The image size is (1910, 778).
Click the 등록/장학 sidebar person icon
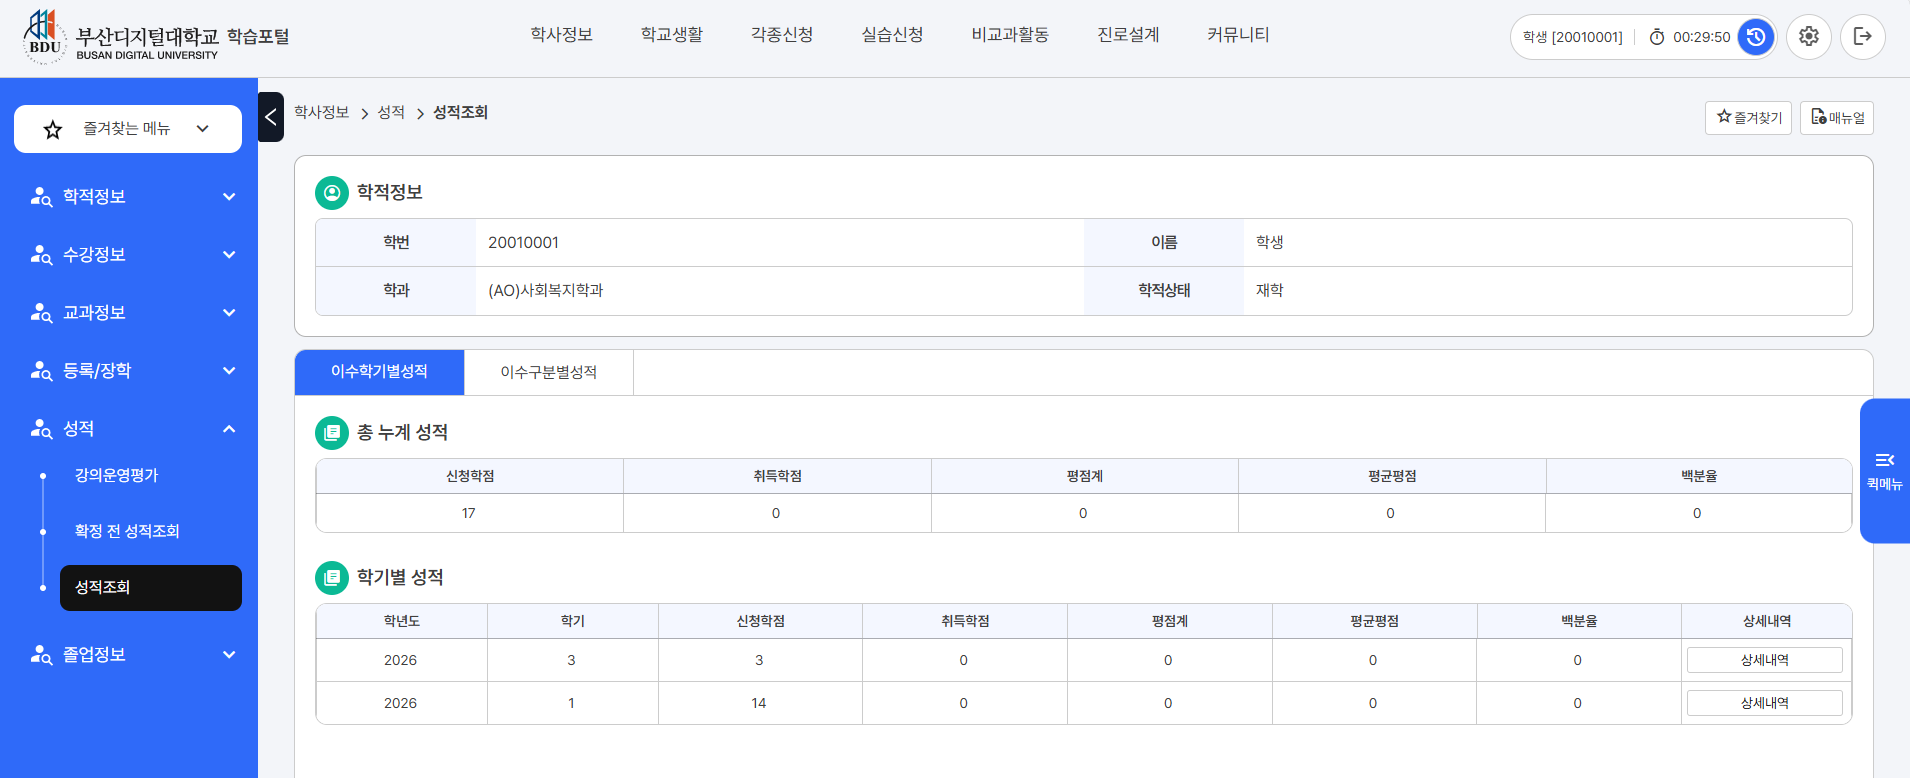point(41,371)
